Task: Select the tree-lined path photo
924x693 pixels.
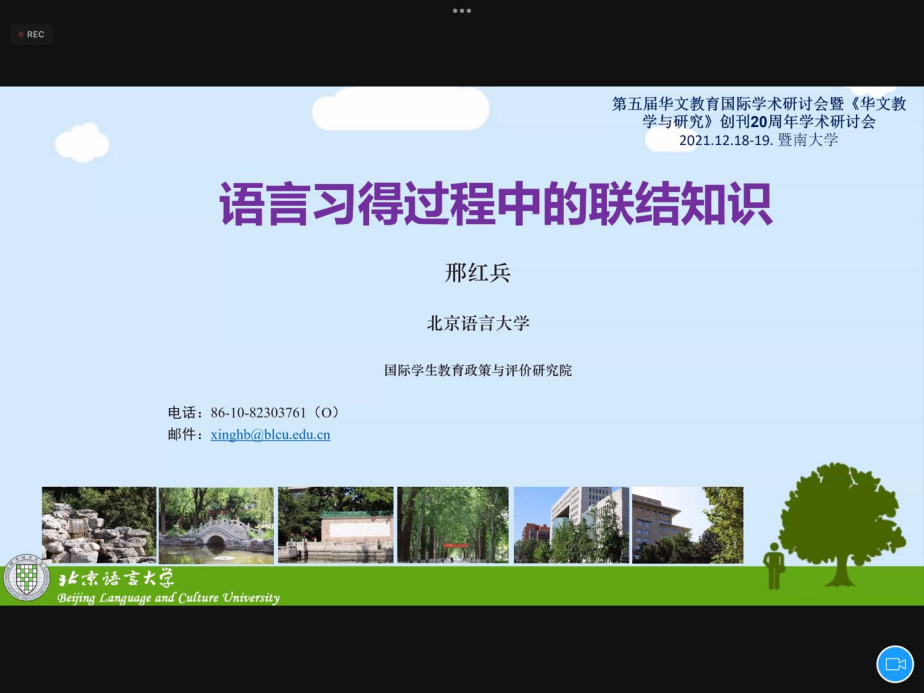Action: 453,525
